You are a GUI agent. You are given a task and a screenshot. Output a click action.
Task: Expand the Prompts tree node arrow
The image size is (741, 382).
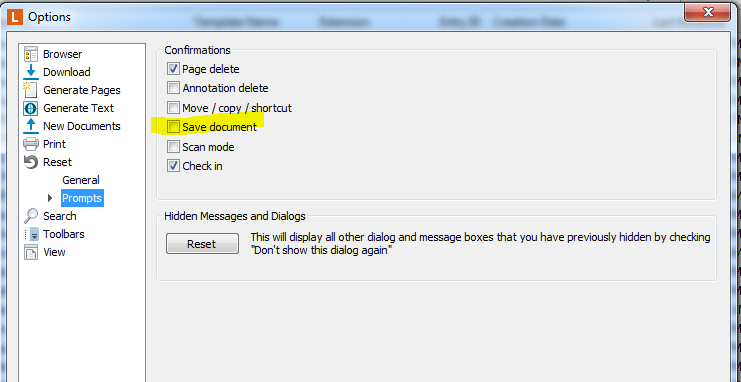(x=51, y=198)
